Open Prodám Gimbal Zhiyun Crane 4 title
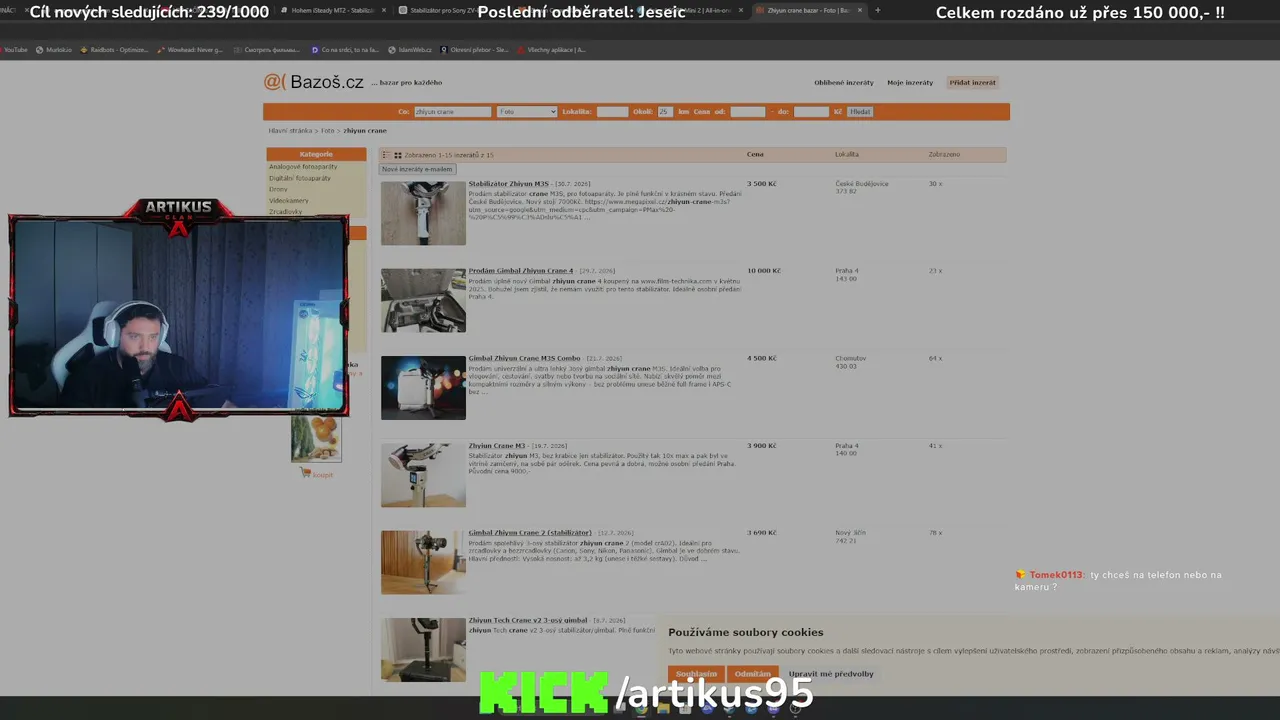The width and height of the screenshot is (1280, 720). click(521, 271)
